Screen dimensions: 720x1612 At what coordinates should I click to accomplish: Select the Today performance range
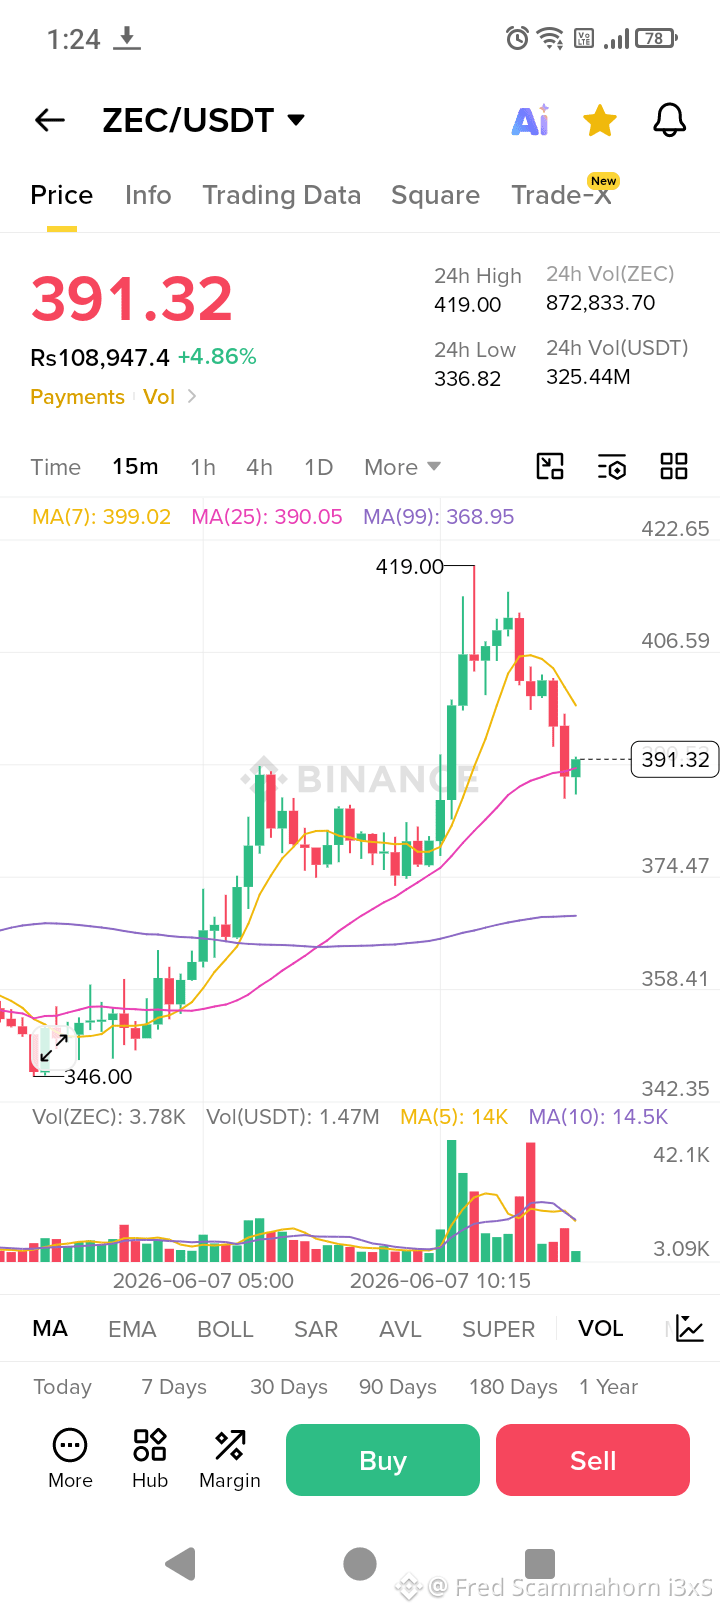coord(62,1387)
